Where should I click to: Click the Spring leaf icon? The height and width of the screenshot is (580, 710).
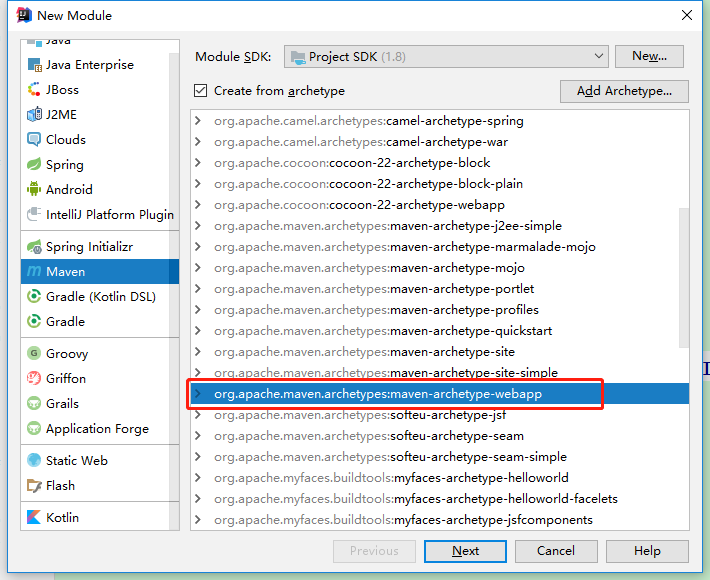click(34, 164)
